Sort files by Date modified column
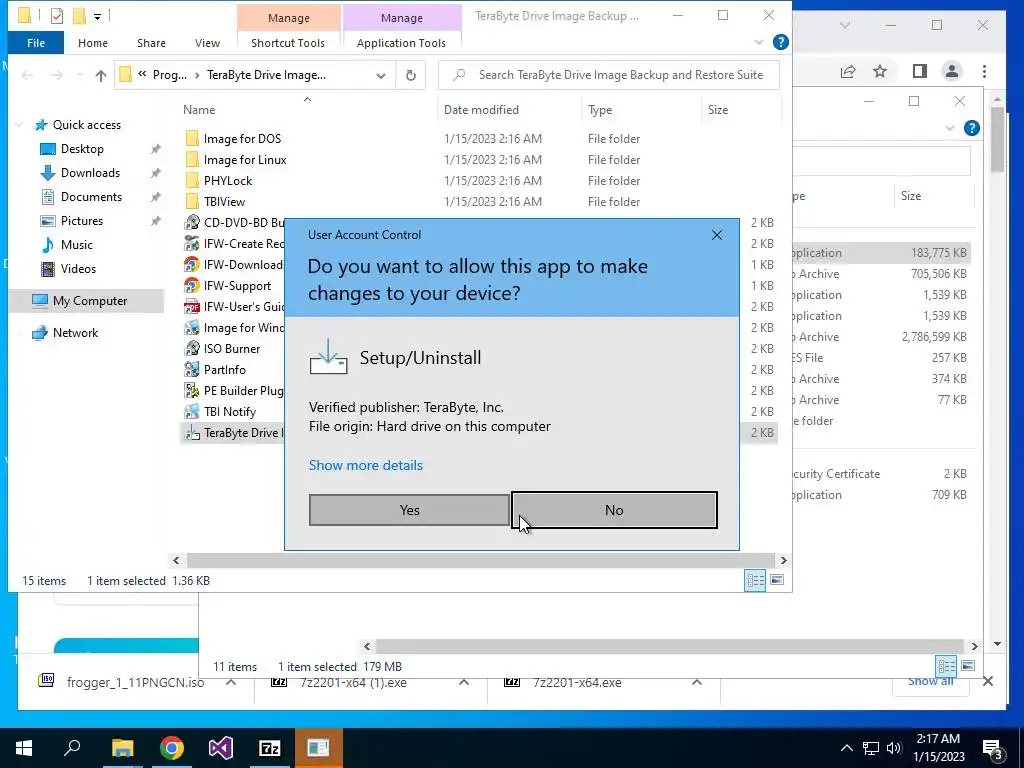Viewport: 1024px width, 768px height. 481,110
